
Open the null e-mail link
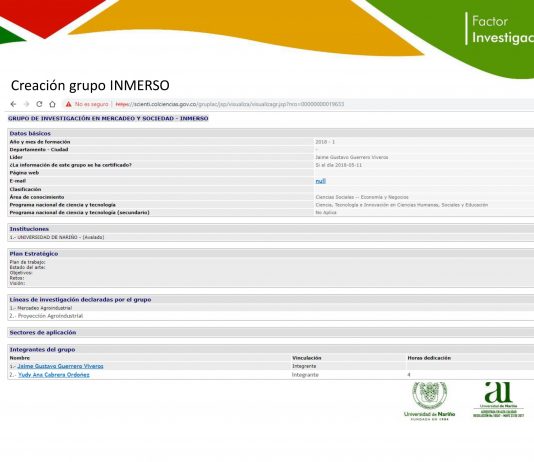(320, 181)
